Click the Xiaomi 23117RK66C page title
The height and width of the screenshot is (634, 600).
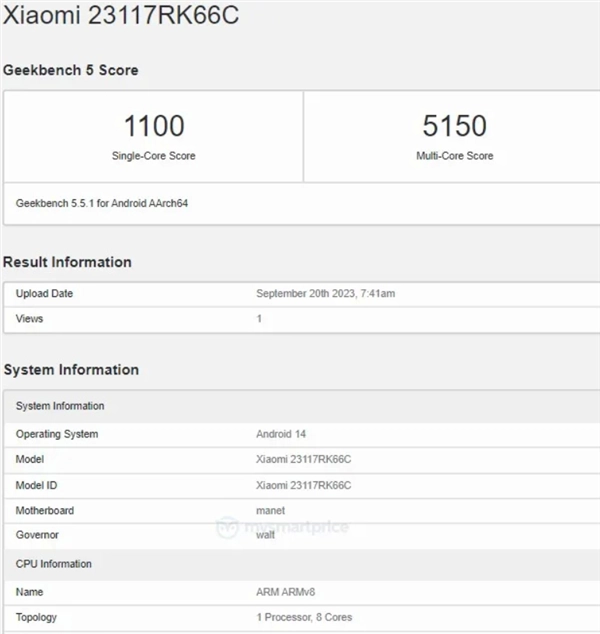(x=121, y=17)
